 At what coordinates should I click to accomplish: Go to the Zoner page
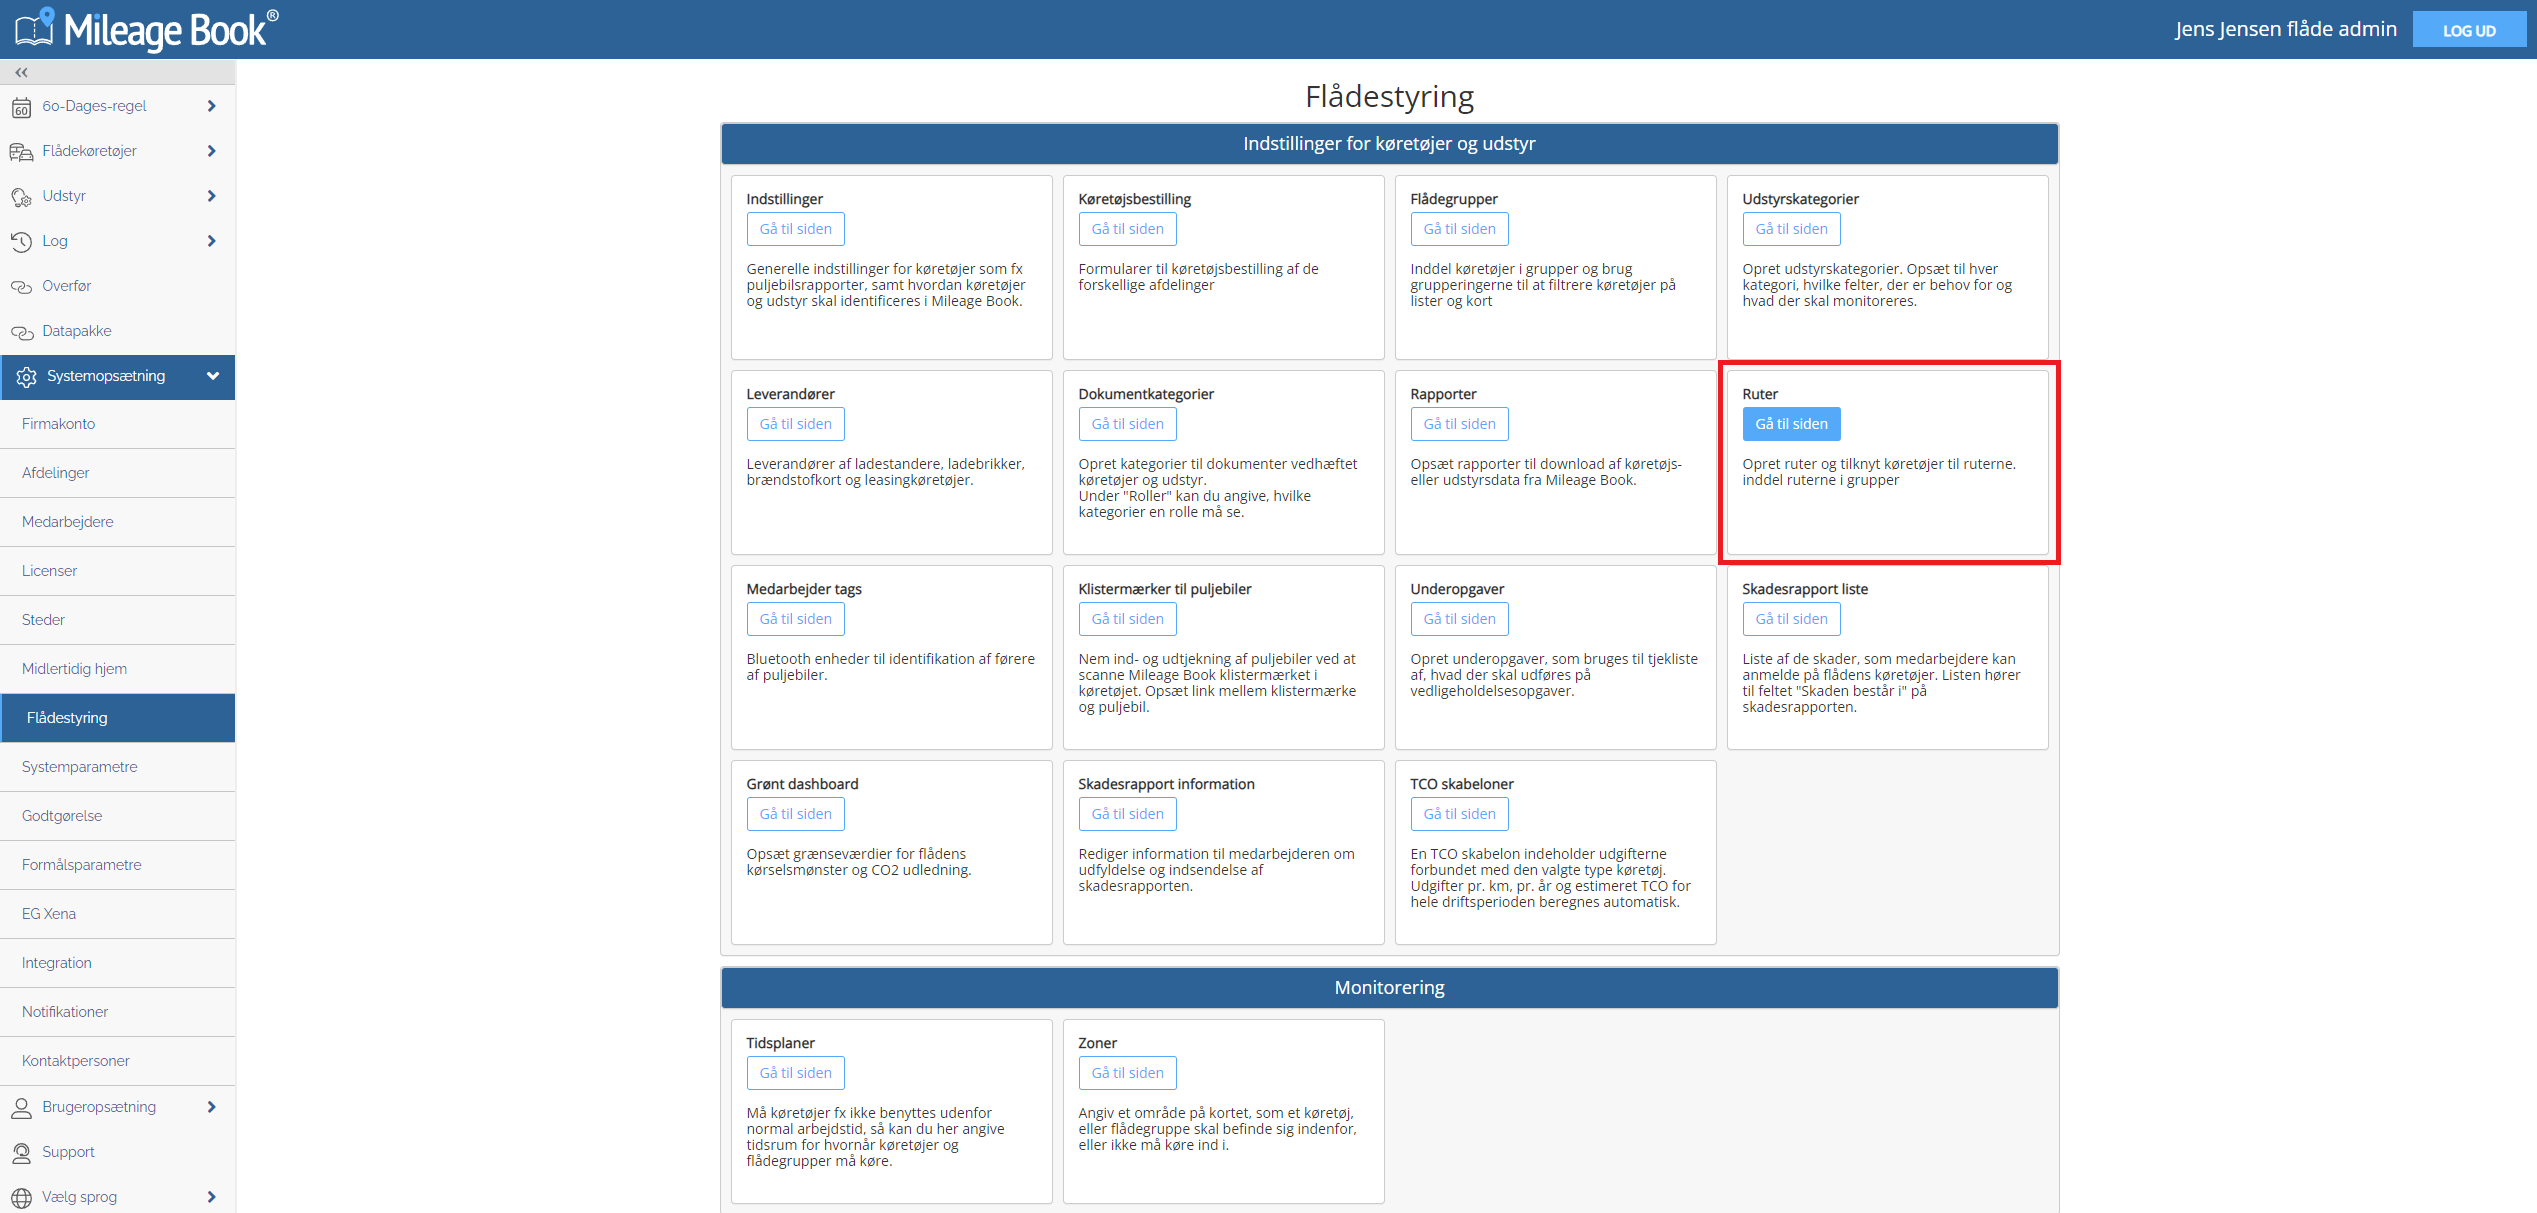[x=1127, y=1073]
